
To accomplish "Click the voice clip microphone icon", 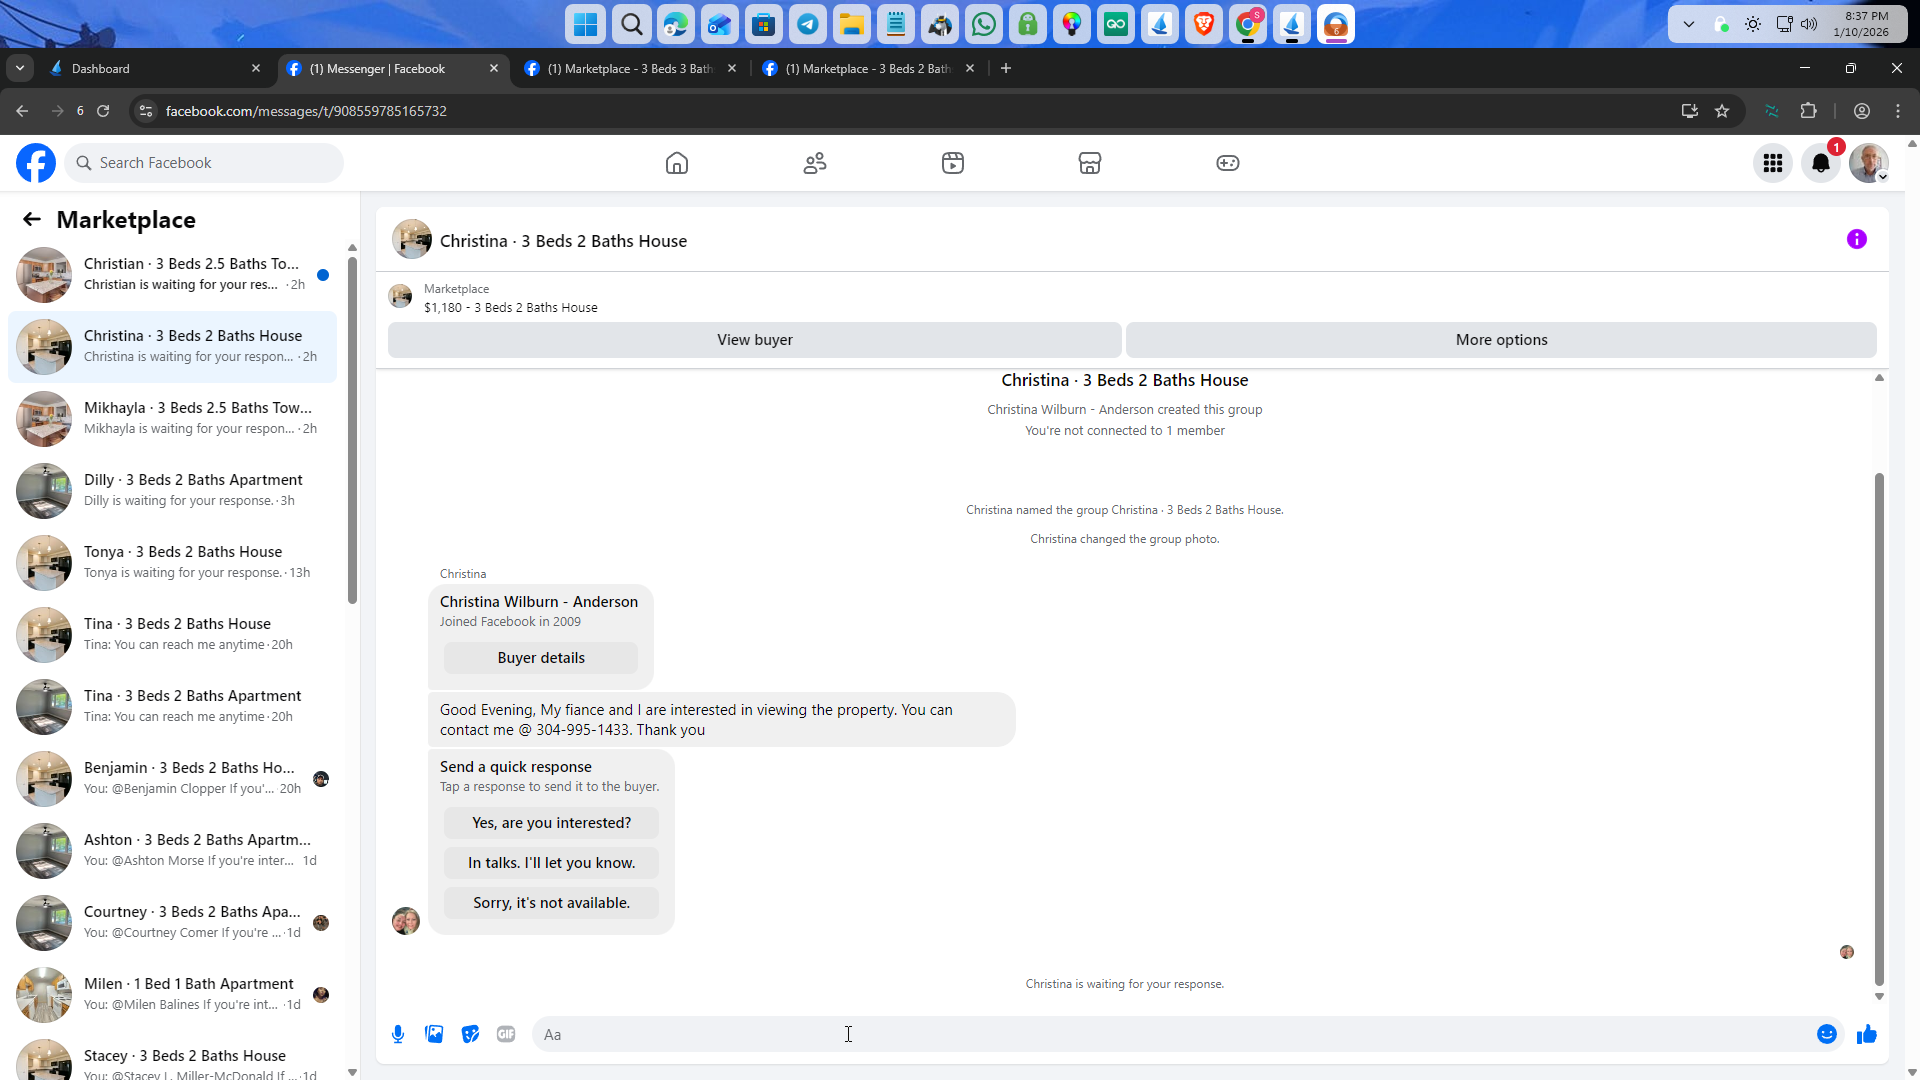I will point(398,1034).
